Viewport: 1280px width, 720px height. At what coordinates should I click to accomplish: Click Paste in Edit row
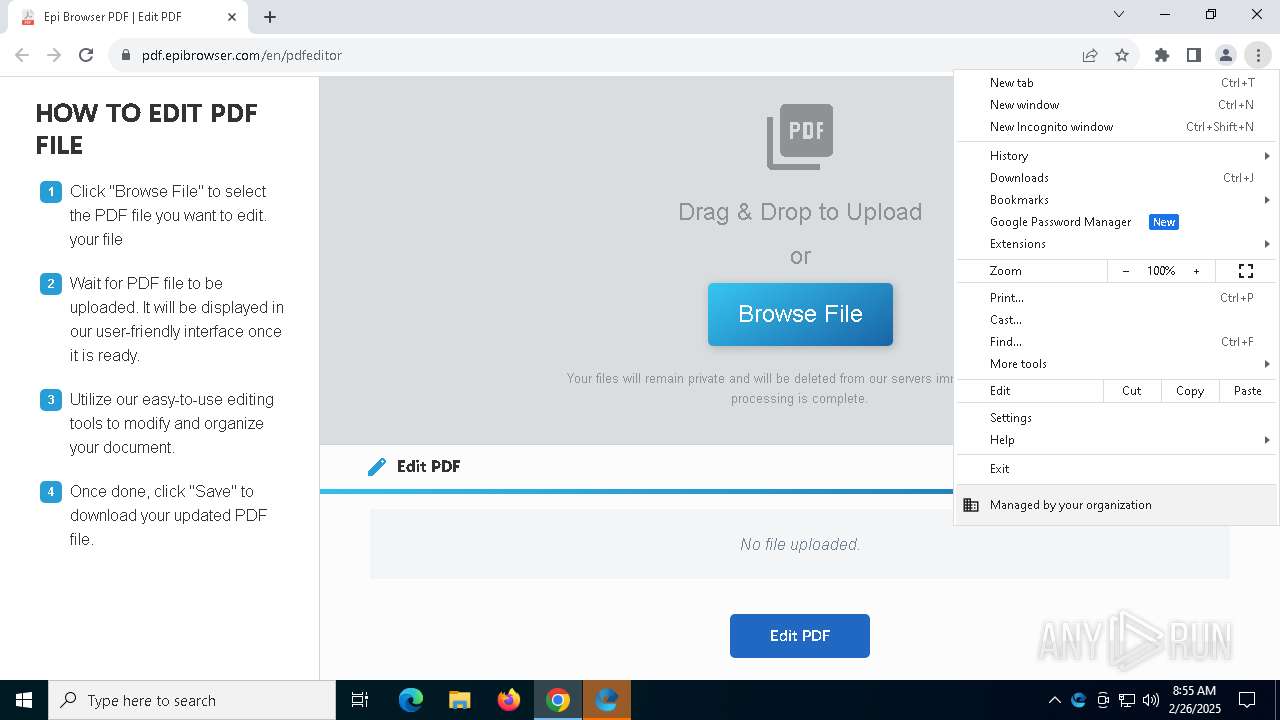tap(1248, 391)
